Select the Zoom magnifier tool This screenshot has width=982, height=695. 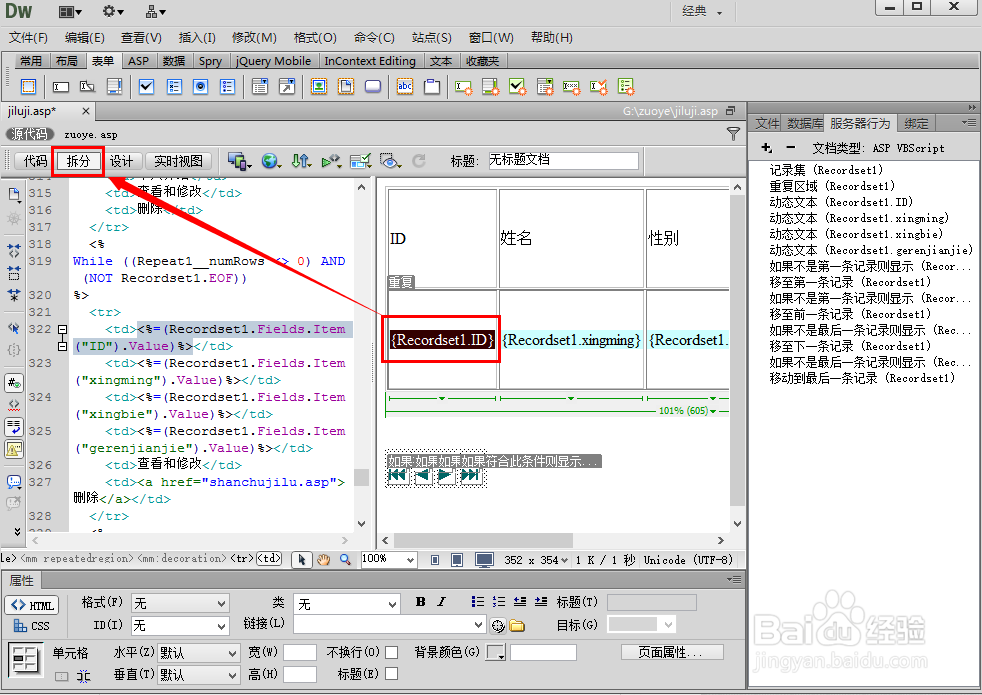pos(345,560)
